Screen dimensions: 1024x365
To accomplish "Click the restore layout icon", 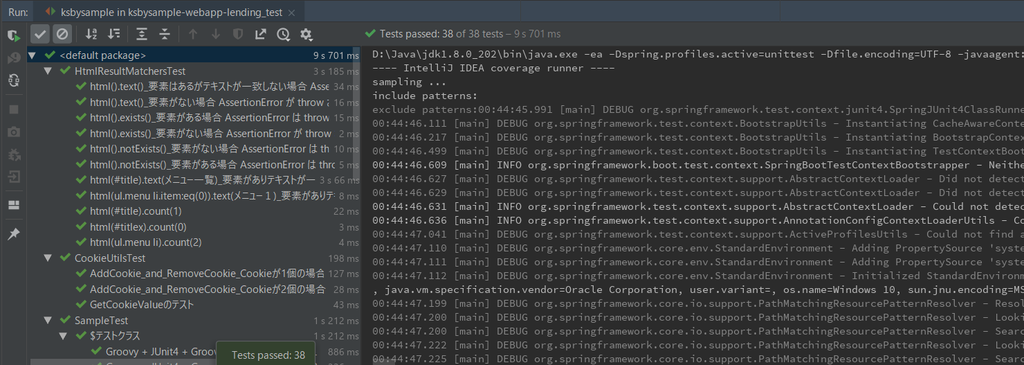I will point(13,205).
